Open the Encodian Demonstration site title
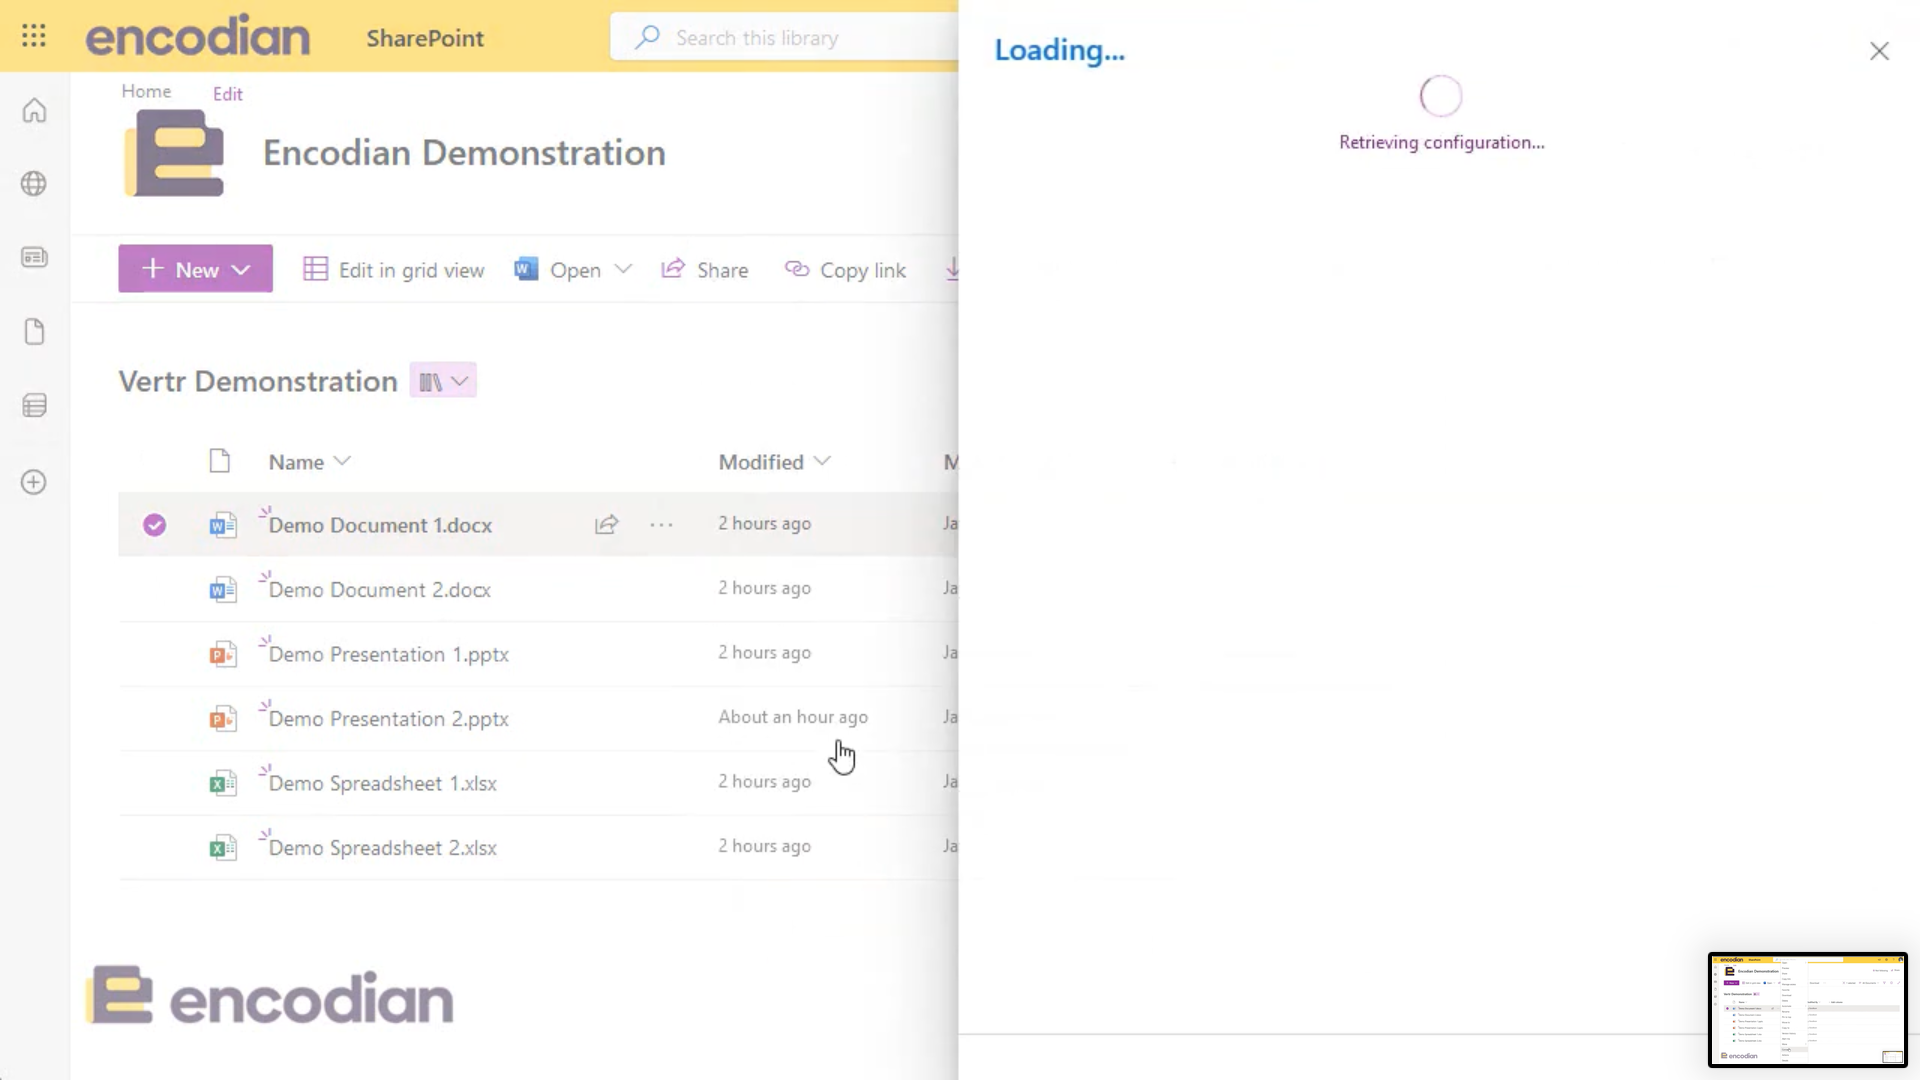The image size is (1920, 1080). 464,153
